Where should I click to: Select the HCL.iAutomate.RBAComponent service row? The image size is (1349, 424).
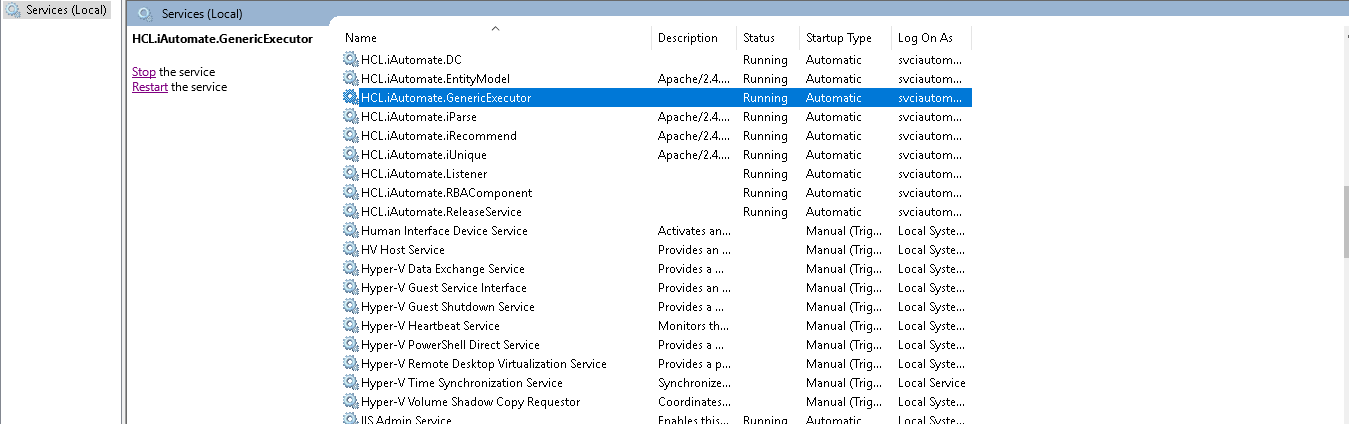(x=446, y=193)
